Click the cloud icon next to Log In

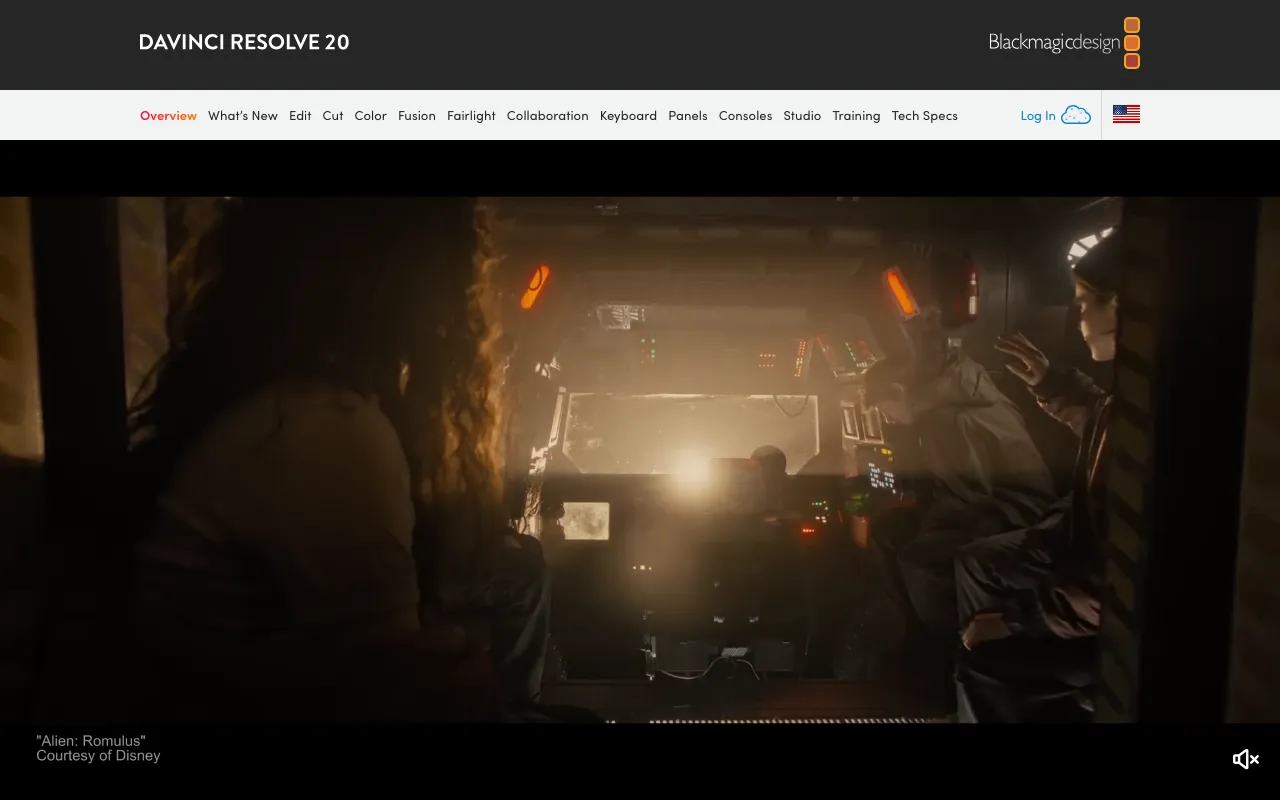point(1075,114)
